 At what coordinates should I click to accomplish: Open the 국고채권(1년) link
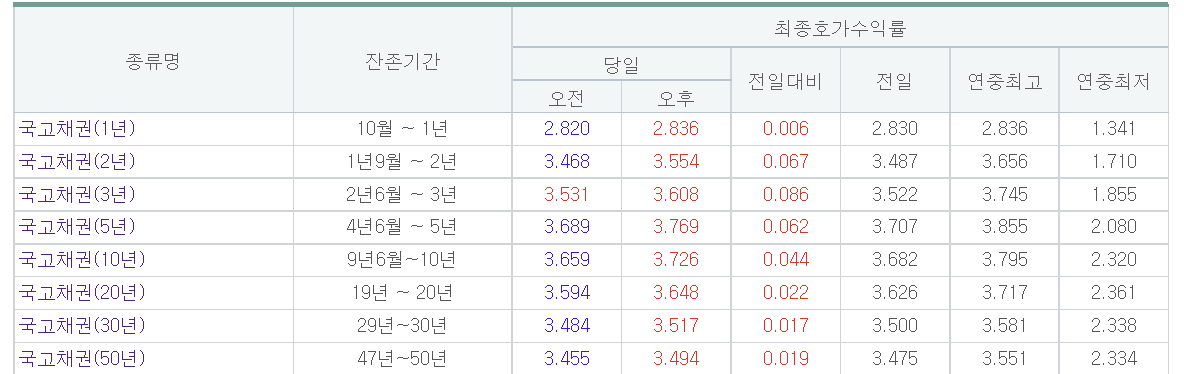[77, 128]
